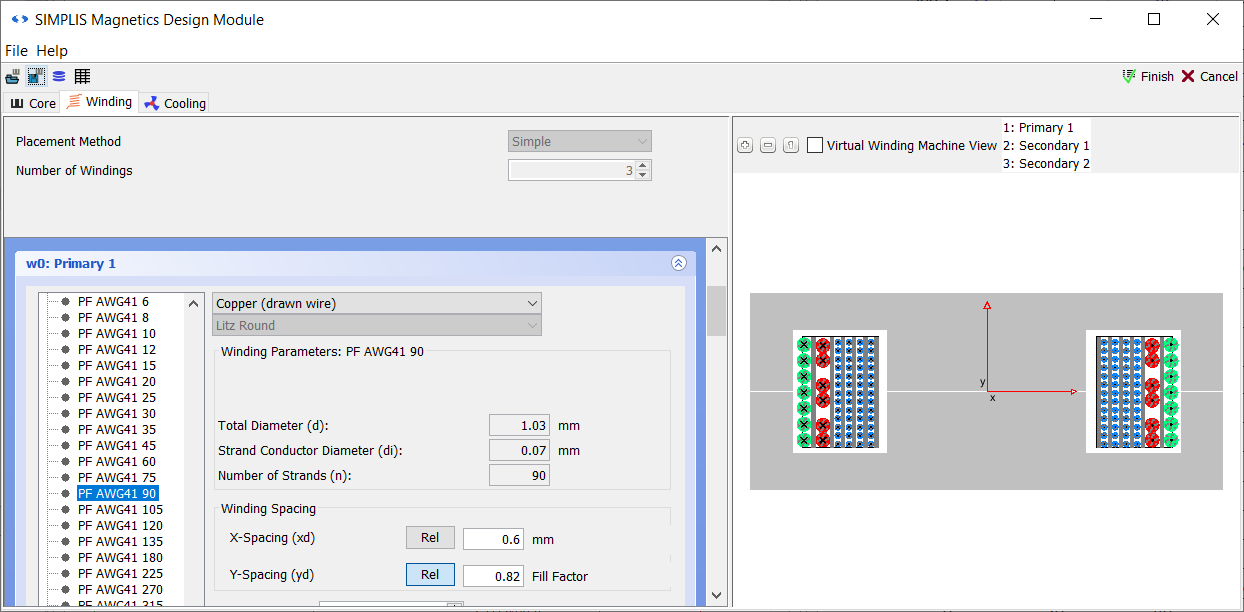1244x612 pixels.
Task: Switch to the Cooling tab
Action: (x=175, y=103)
